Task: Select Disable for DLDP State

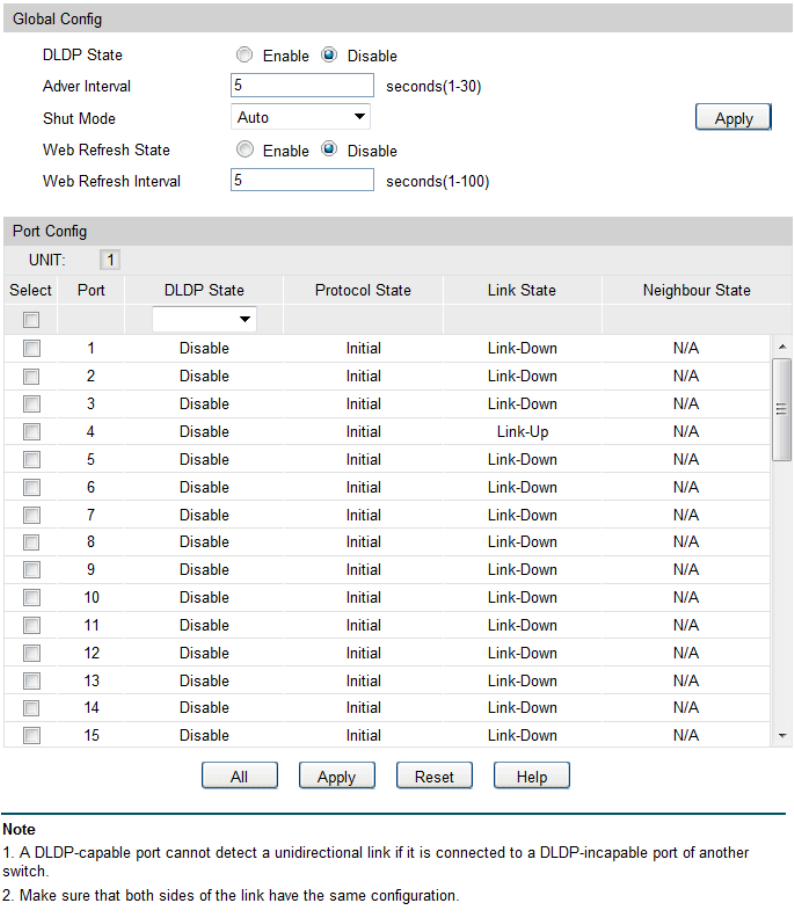Action: [329, 55]
